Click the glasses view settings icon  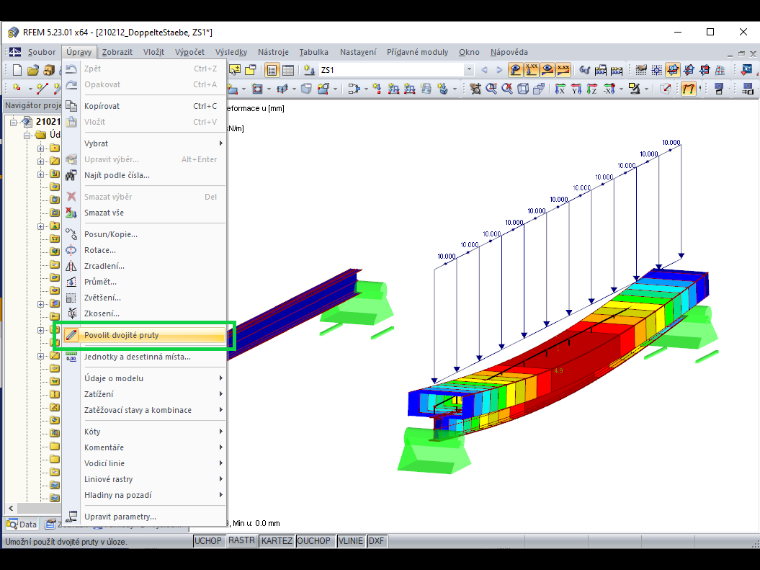coord(584,70)
